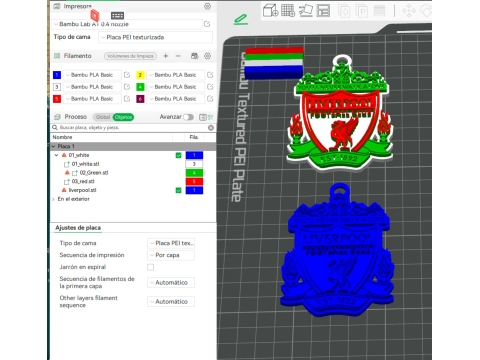Select liverpool.stl object in tree
480x360 pixels.
click(x=82, y=190)
